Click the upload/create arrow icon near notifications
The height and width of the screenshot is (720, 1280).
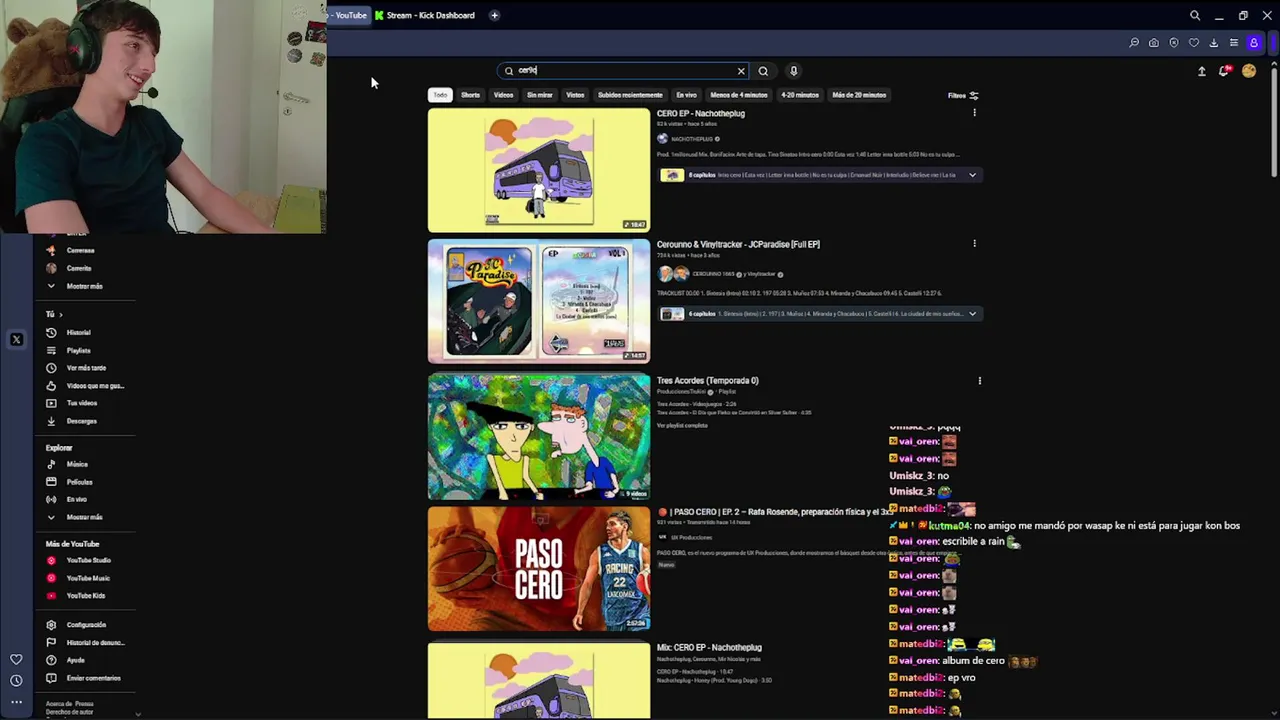click(x=1202, y=71)
